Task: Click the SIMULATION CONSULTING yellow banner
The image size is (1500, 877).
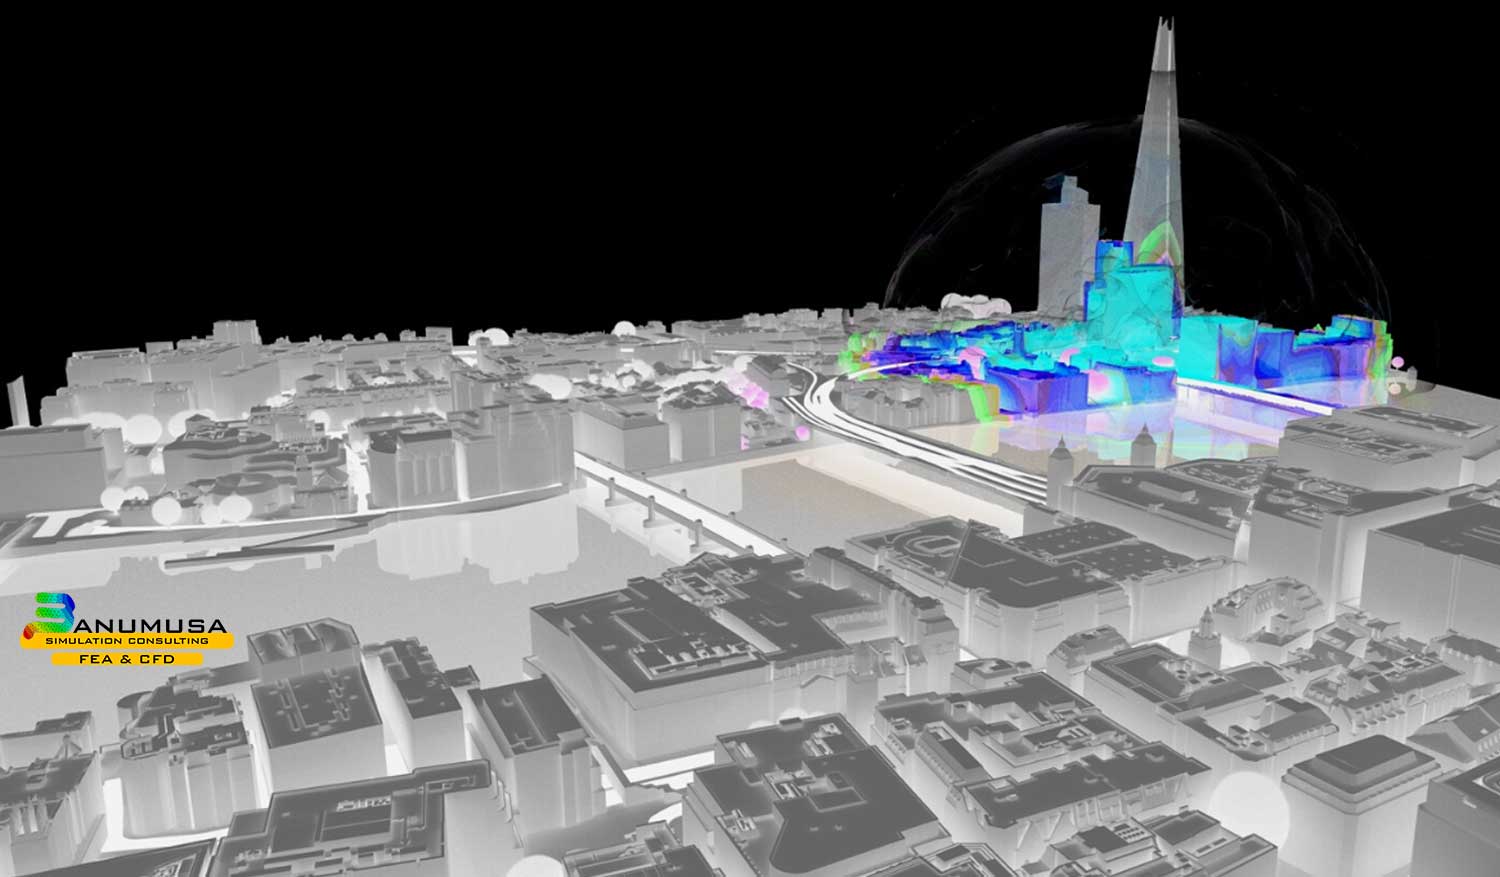Action: [127, 640]
